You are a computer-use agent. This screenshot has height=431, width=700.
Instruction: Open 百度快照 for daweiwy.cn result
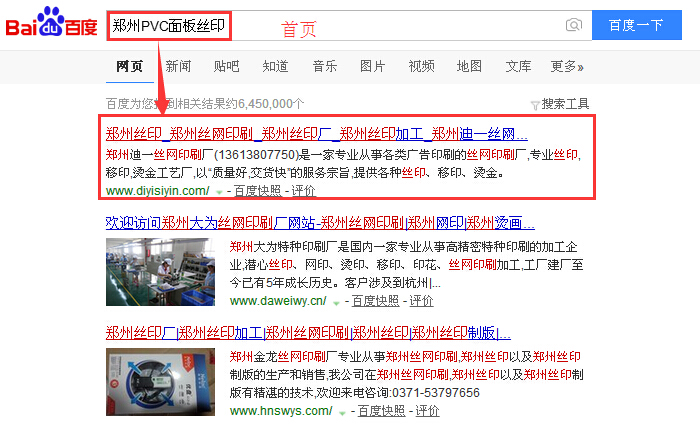(375, 301)
